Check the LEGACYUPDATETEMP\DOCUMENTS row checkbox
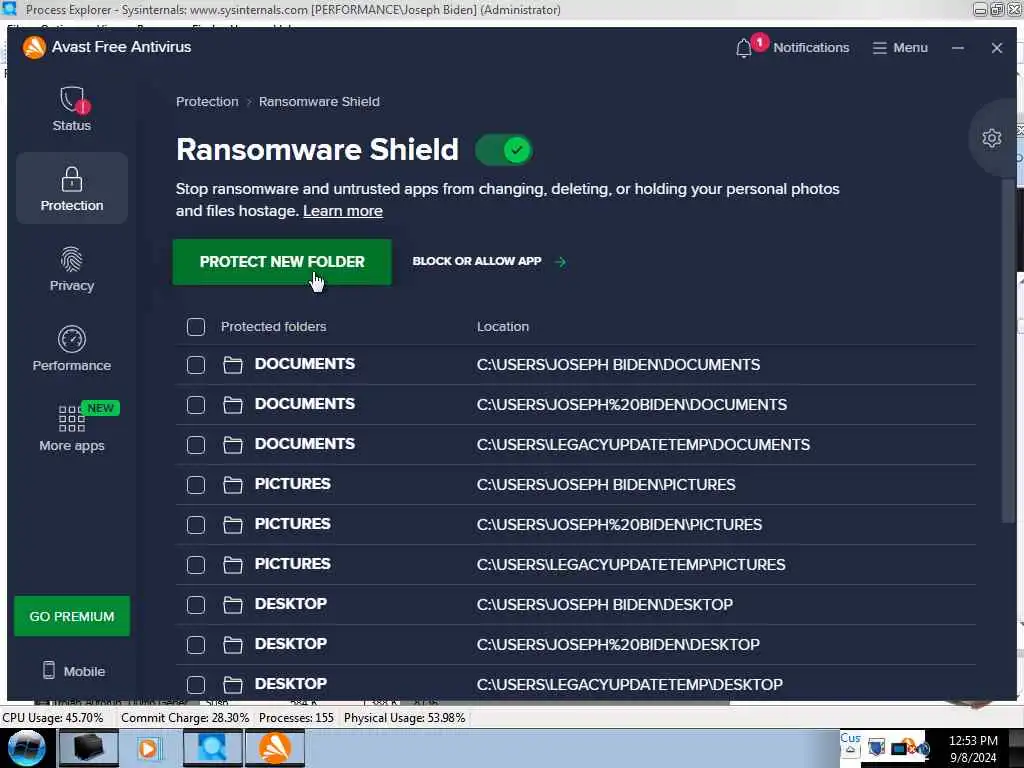 (196, 445)
